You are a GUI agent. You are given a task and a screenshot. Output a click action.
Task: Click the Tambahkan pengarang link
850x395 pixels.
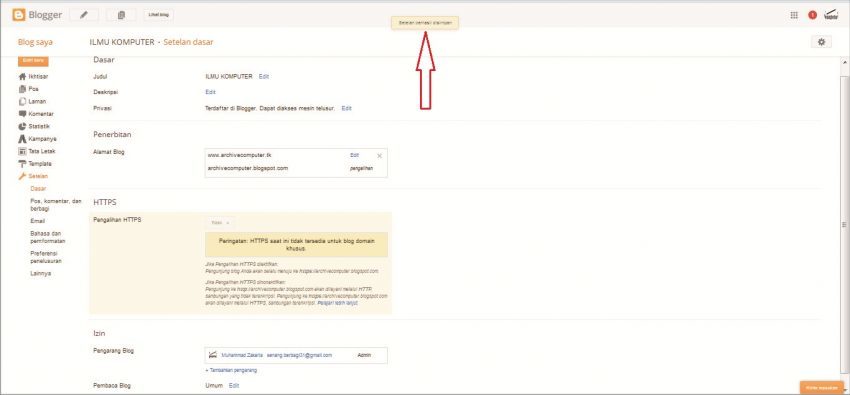[x=231, y=371]
